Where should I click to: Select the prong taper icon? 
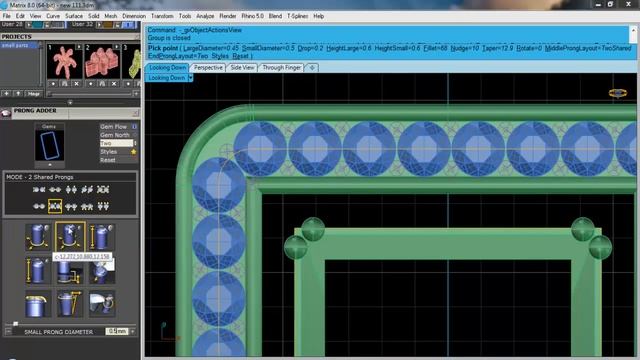point(70,304)
